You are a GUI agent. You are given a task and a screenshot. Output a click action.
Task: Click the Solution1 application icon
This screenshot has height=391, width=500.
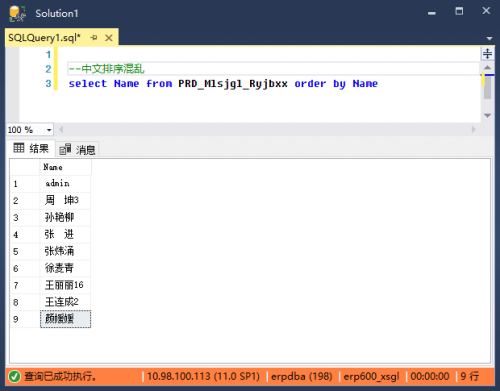click(x=17, y=14)
